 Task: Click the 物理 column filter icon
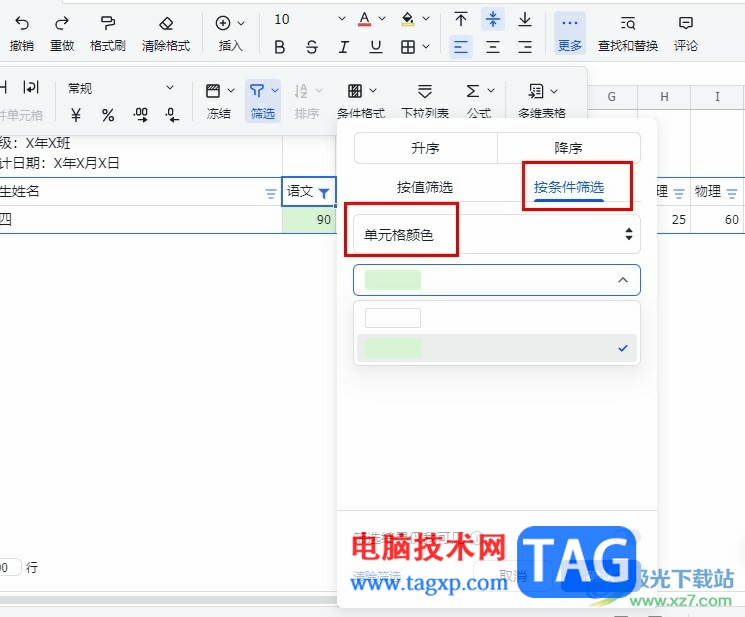tap(732, 193)
